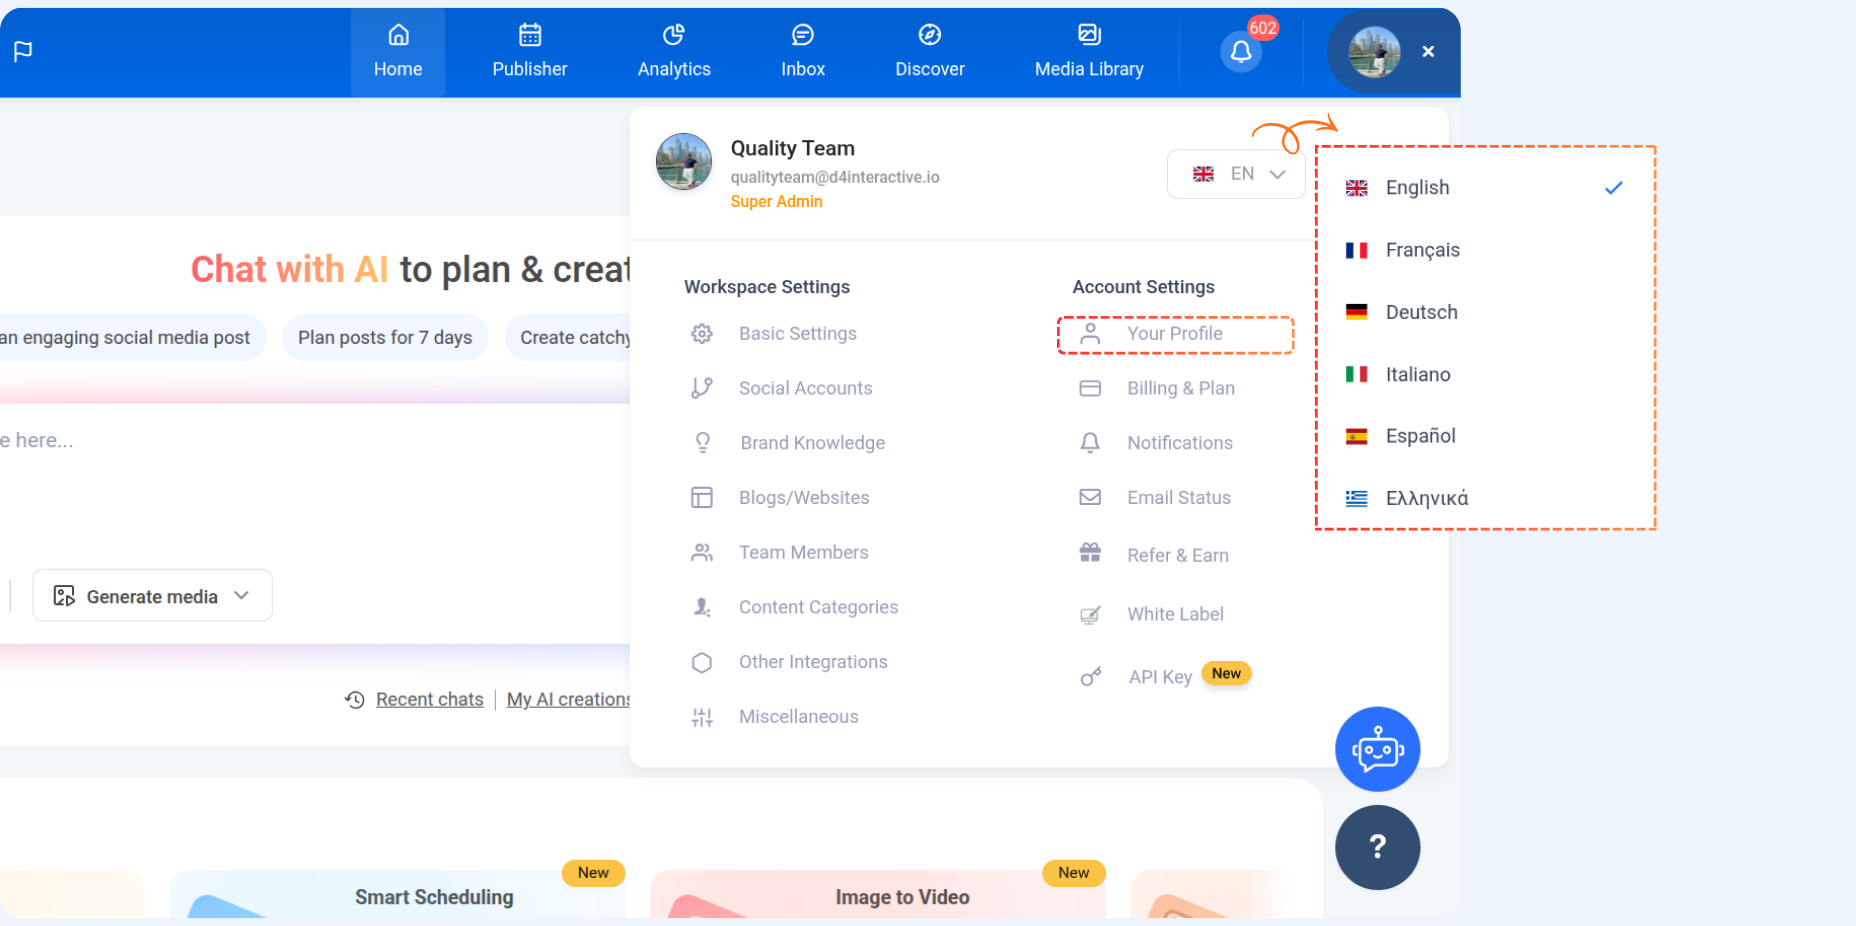Screen dimensions: 1856x926
Task: Click the Quality Team avatar in the panel
Action: pos(684,161)
